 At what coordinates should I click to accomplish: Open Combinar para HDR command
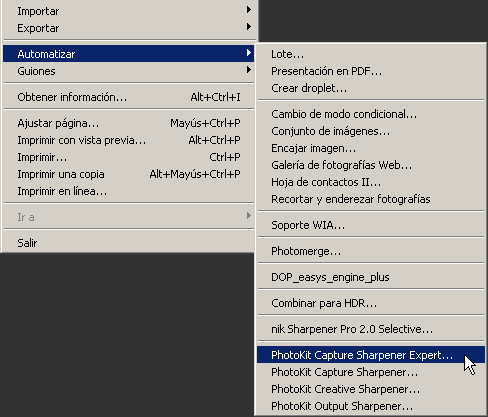371,303
